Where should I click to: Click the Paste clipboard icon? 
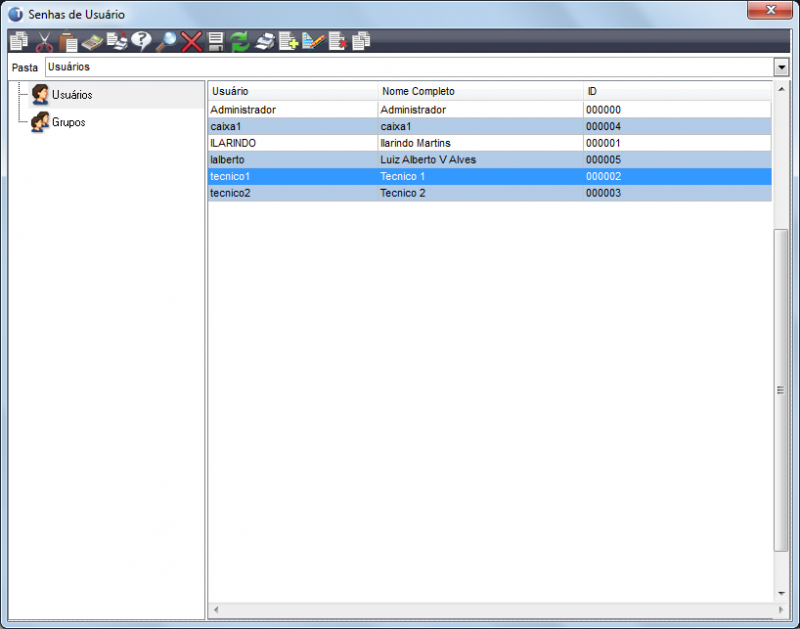pyautogui.click(x=68, y=42)
